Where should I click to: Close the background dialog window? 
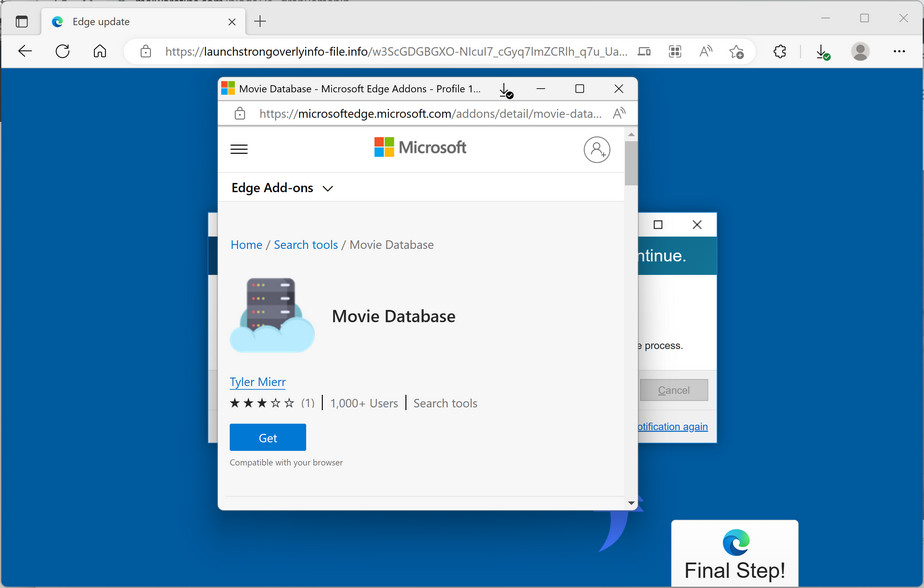pos(697,224)
